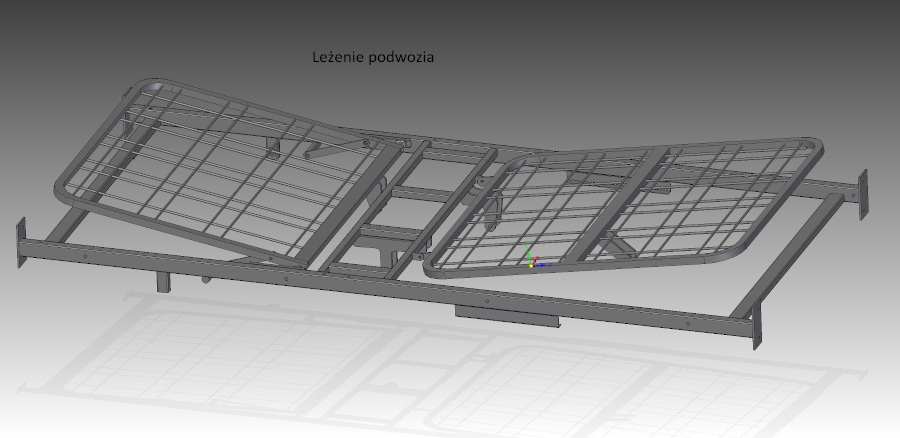This screenshot has height=438, width=900.
Task: Select the long front frame rail
Action: [x=386, y=288]
